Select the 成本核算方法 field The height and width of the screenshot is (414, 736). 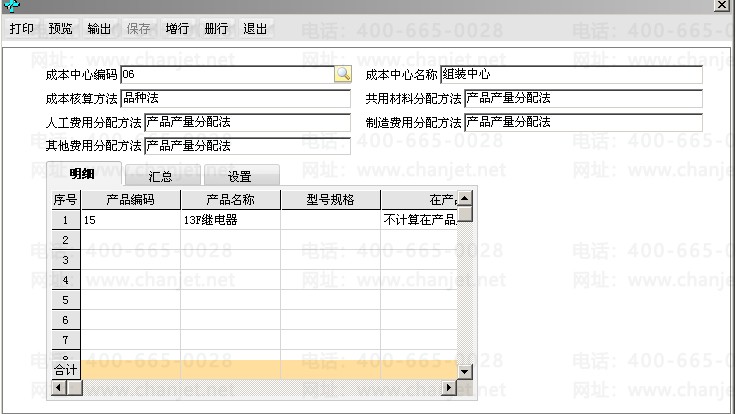(x=236, y=99)
